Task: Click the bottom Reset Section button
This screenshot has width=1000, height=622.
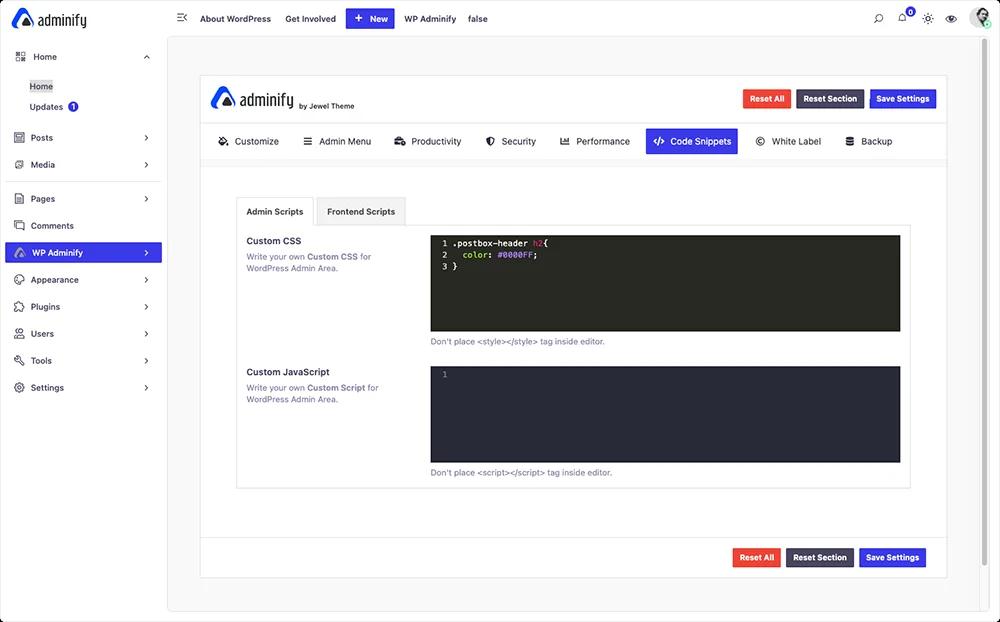Action: (x=820, y=558)
